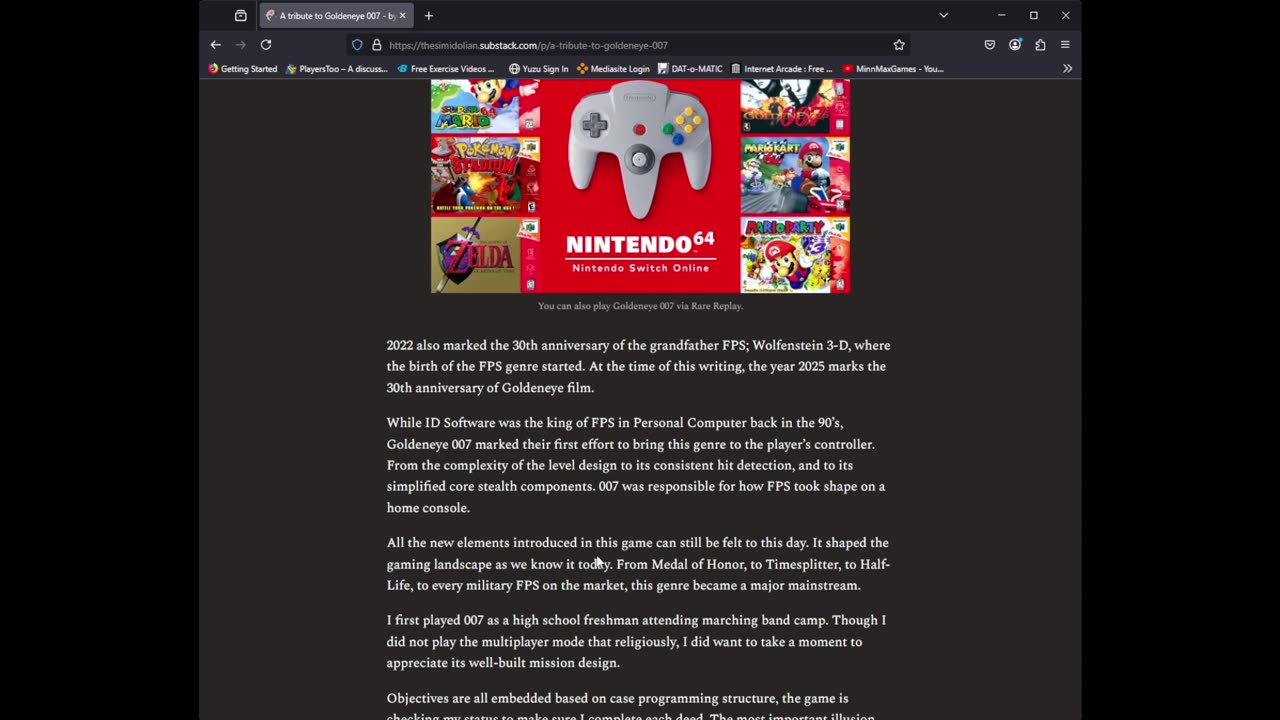1280x720 pixels.
Task: Open the extensions puzzle icon
Action: [1040, 45]
